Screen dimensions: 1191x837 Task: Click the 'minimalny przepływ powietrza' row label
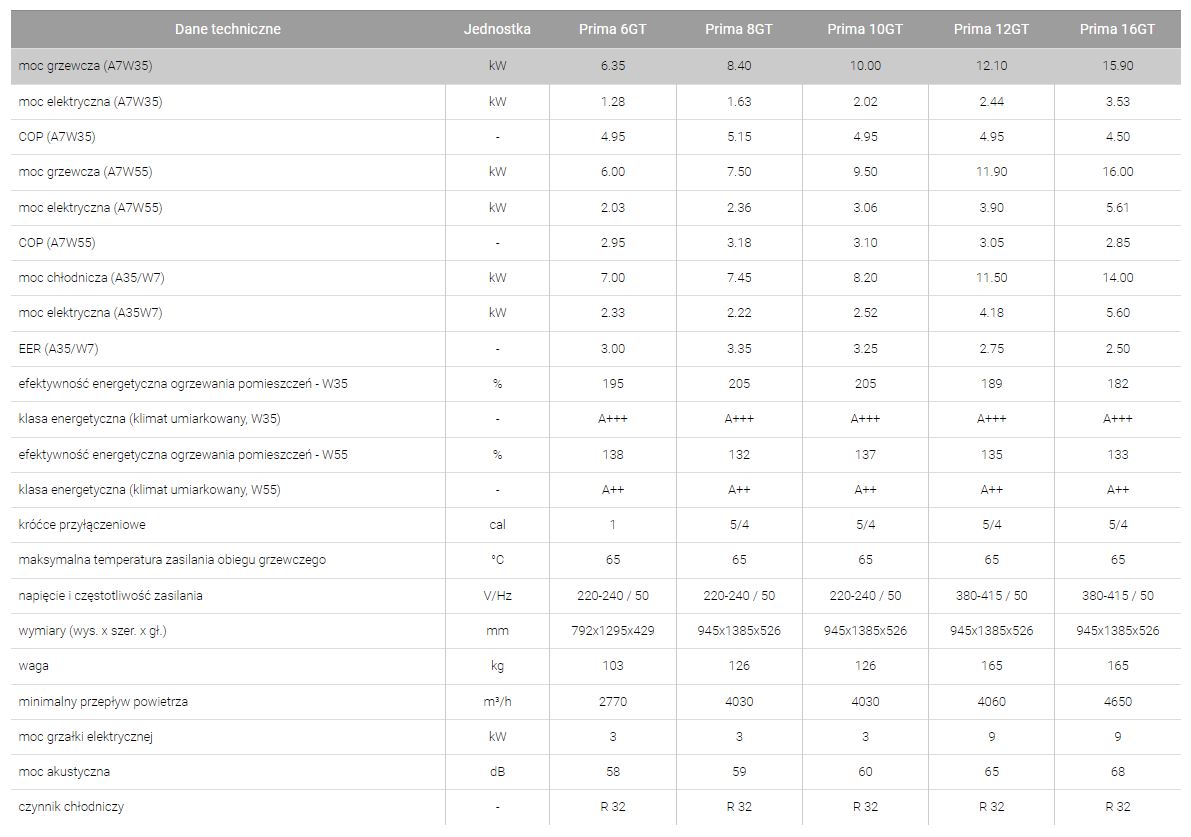(103, 702)
